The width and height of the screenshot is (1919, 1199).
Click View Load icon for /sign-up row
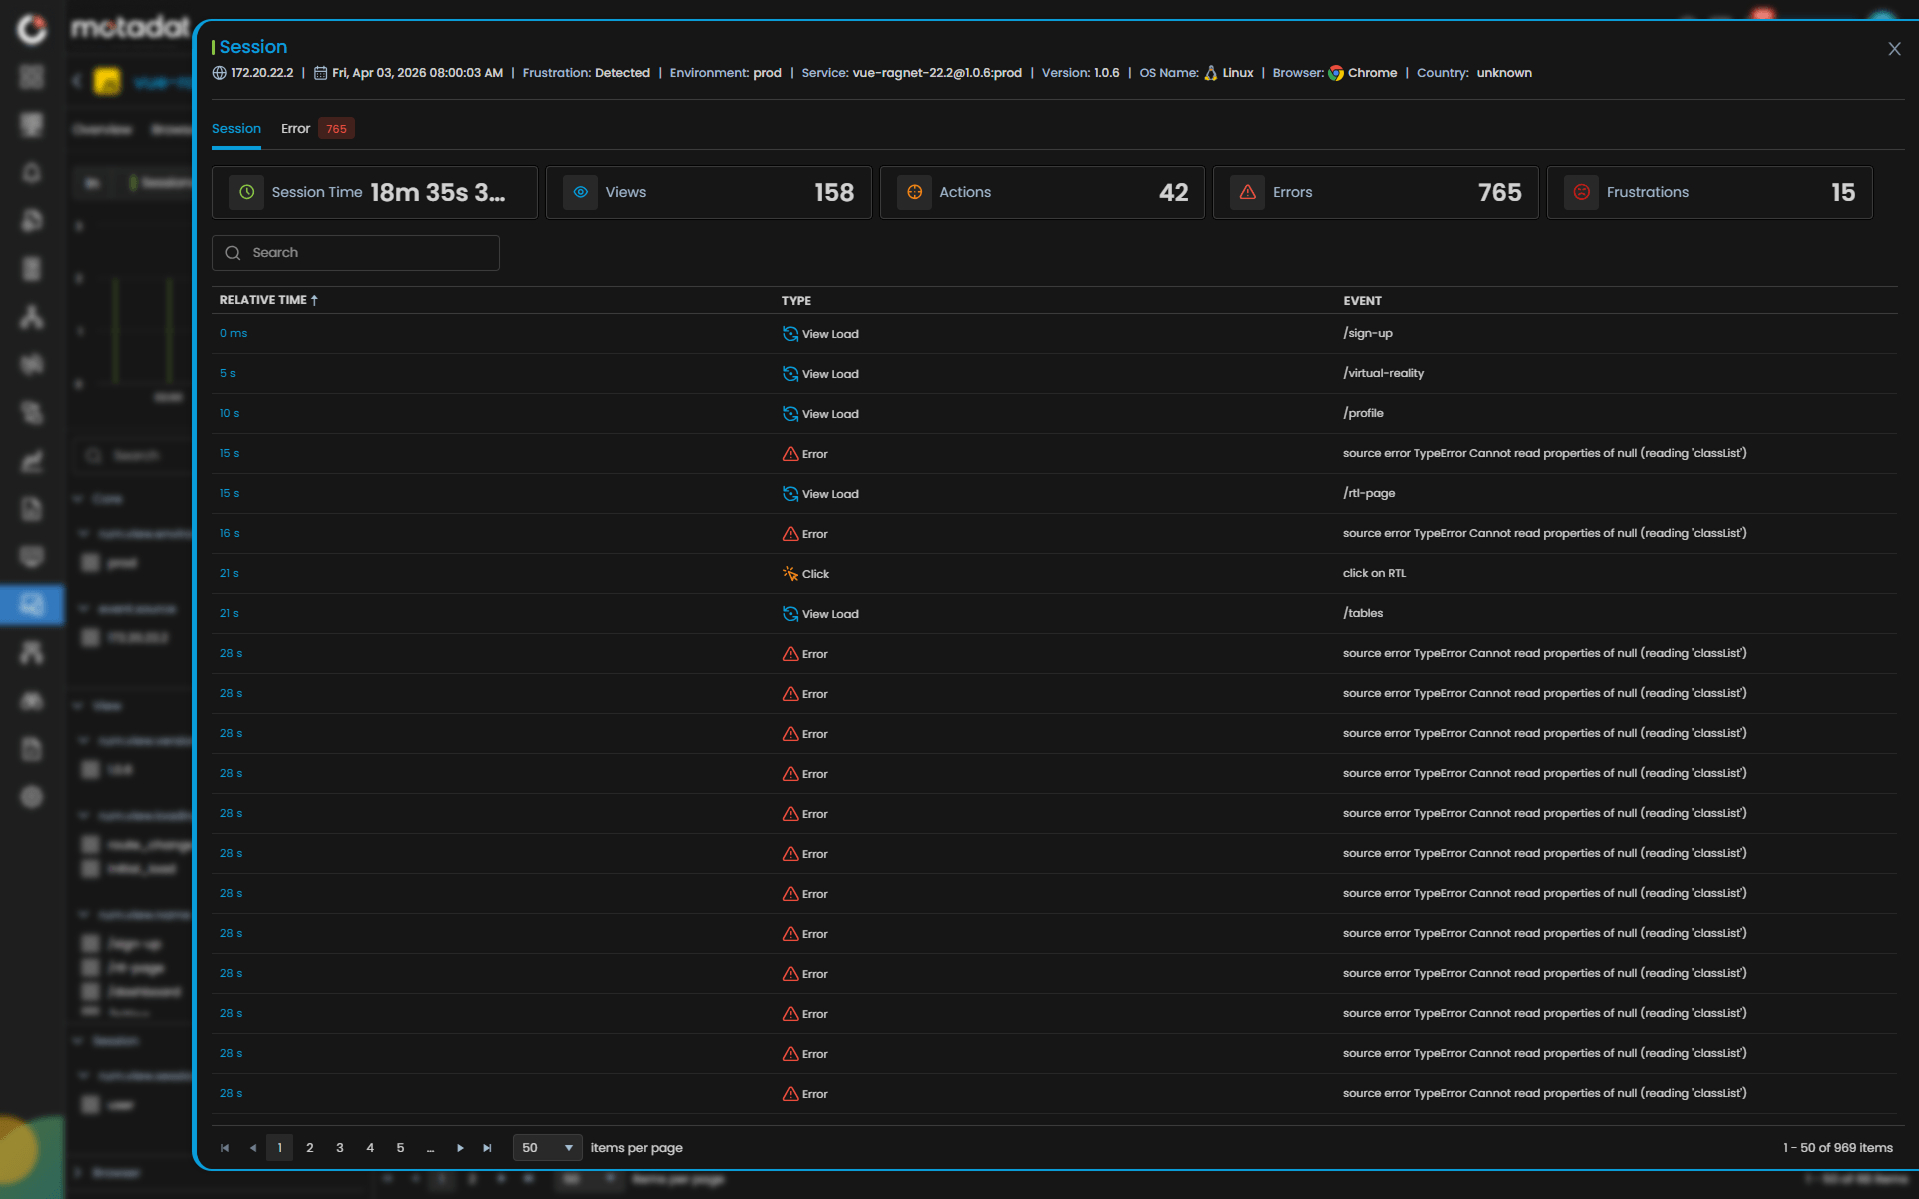point(790,334)
